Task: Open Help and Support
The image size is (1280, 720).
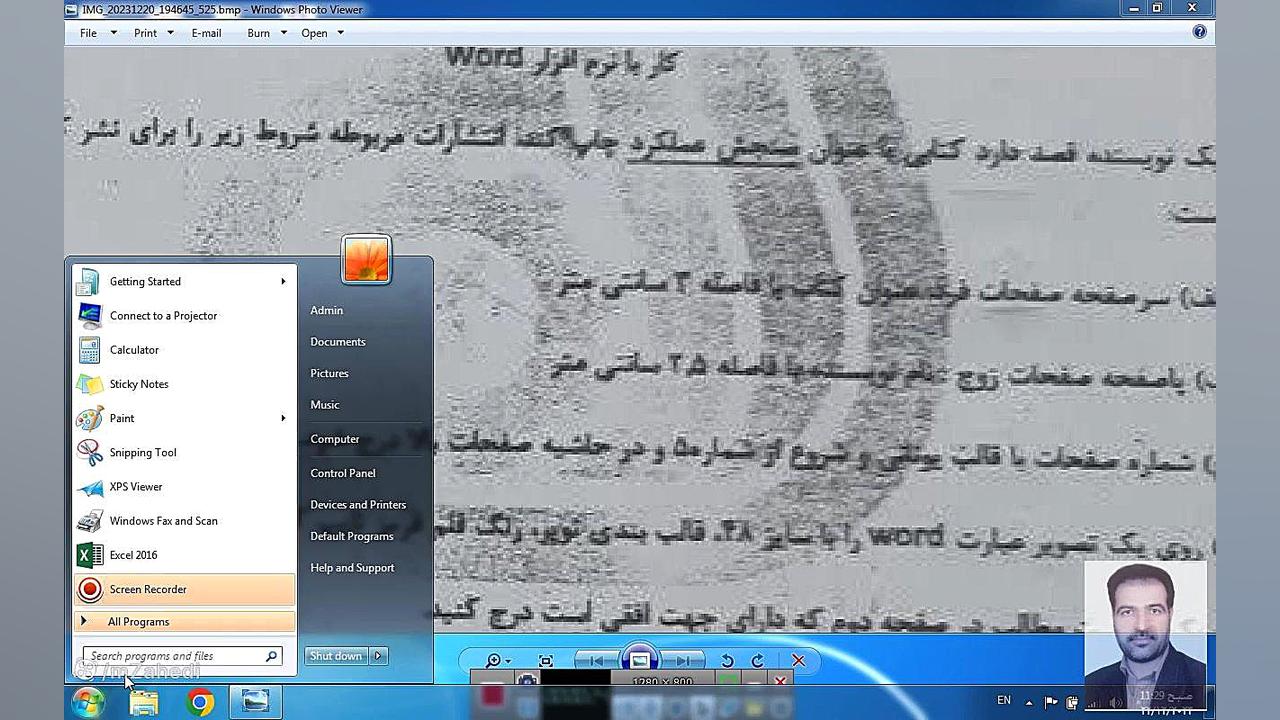Action: click(x=352, y=568)
